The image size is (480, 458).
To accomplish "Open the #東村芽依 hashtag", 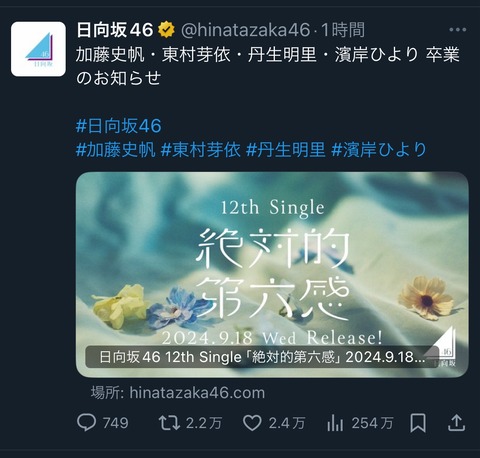I will click(200, 149).
